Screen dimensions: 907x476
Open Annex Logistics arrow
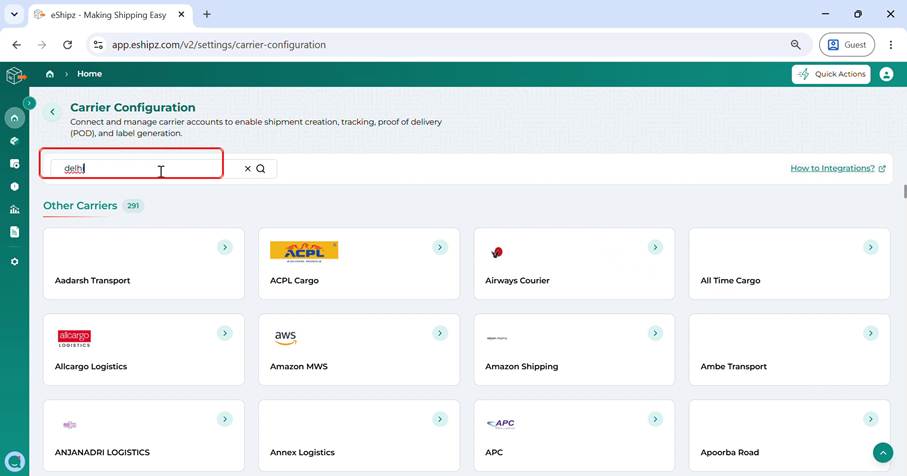point(440,419)
